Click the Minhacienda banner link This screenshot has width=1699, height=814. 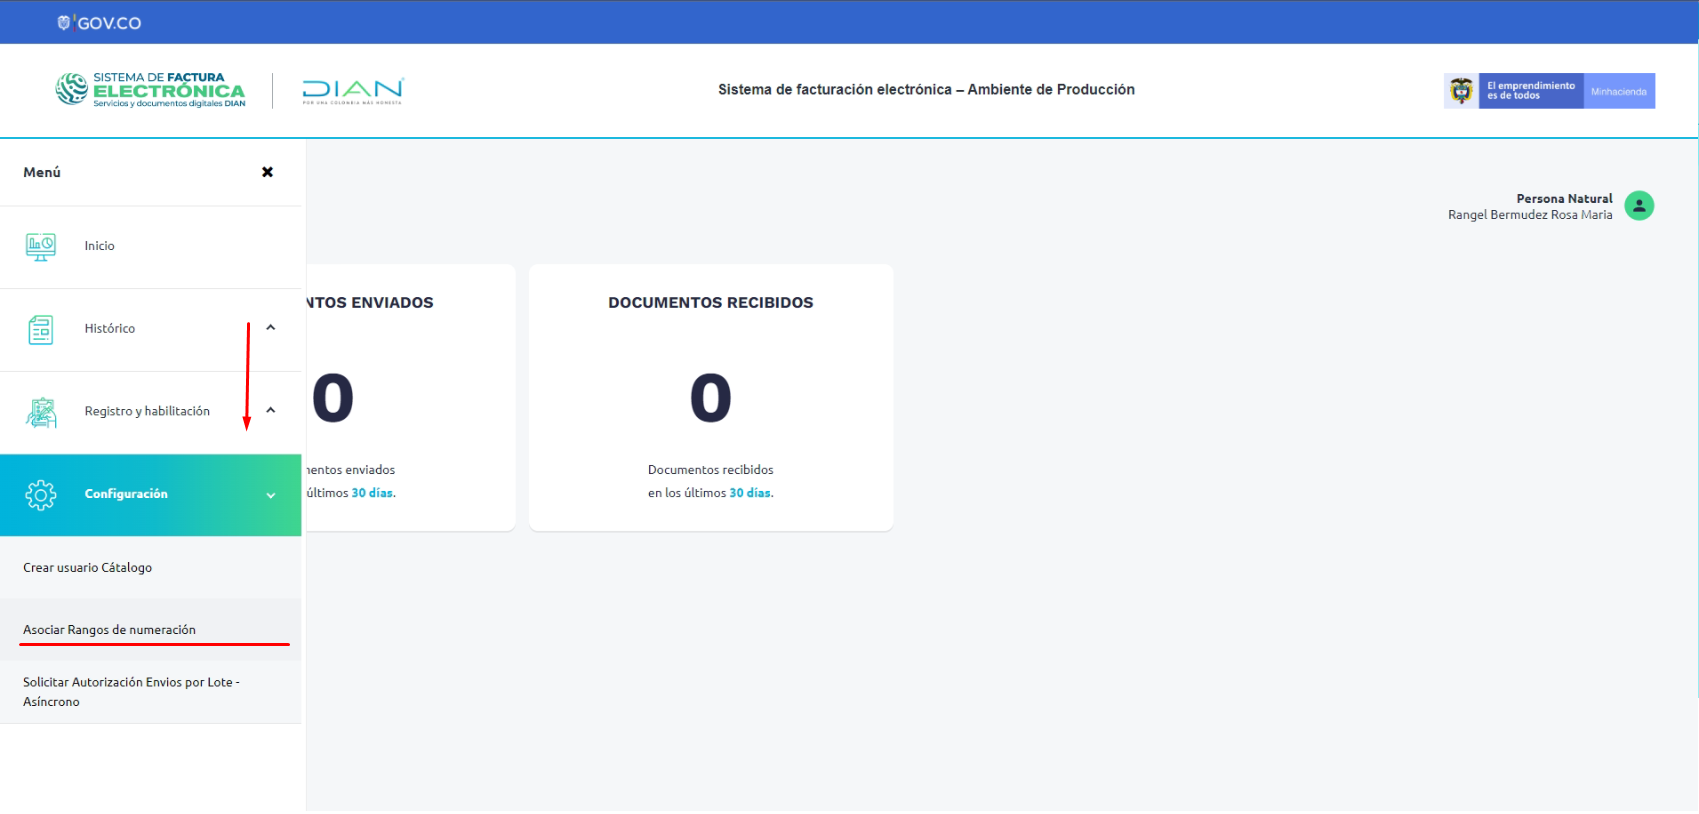click(1618, 91)
